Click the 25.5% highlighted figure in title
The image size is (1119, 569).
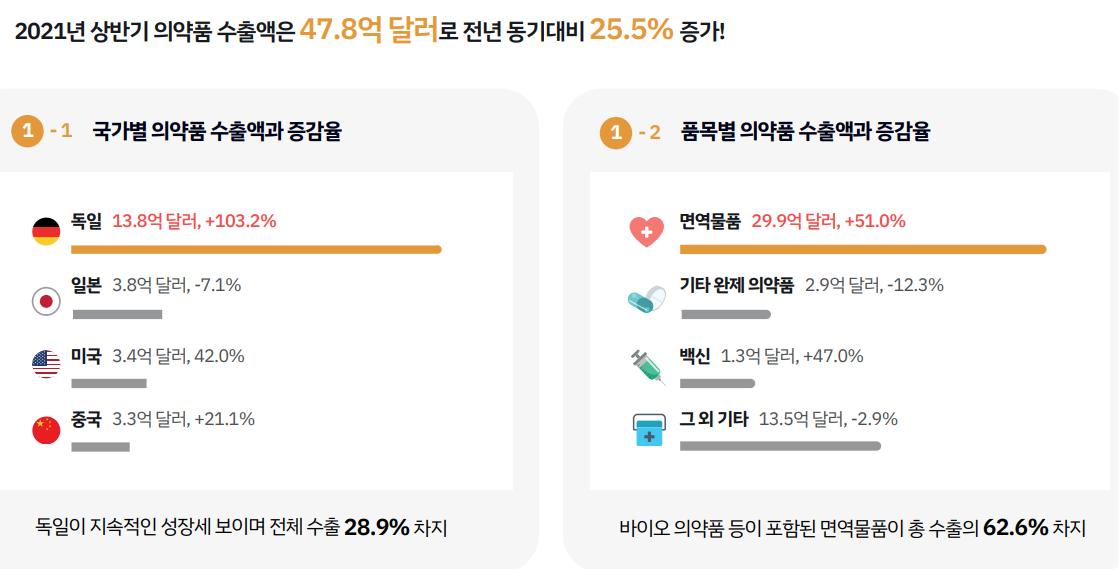click(631, 31)
